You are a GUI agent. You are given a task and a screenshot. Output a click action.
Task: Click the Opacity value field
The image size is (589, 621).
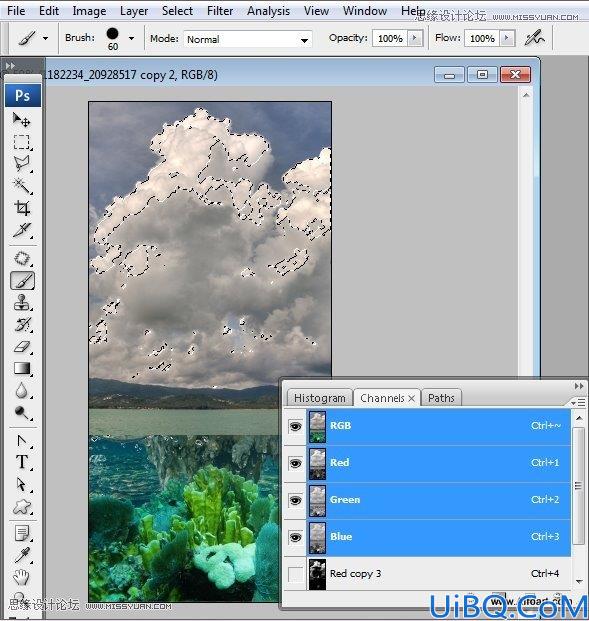(390, 38)
